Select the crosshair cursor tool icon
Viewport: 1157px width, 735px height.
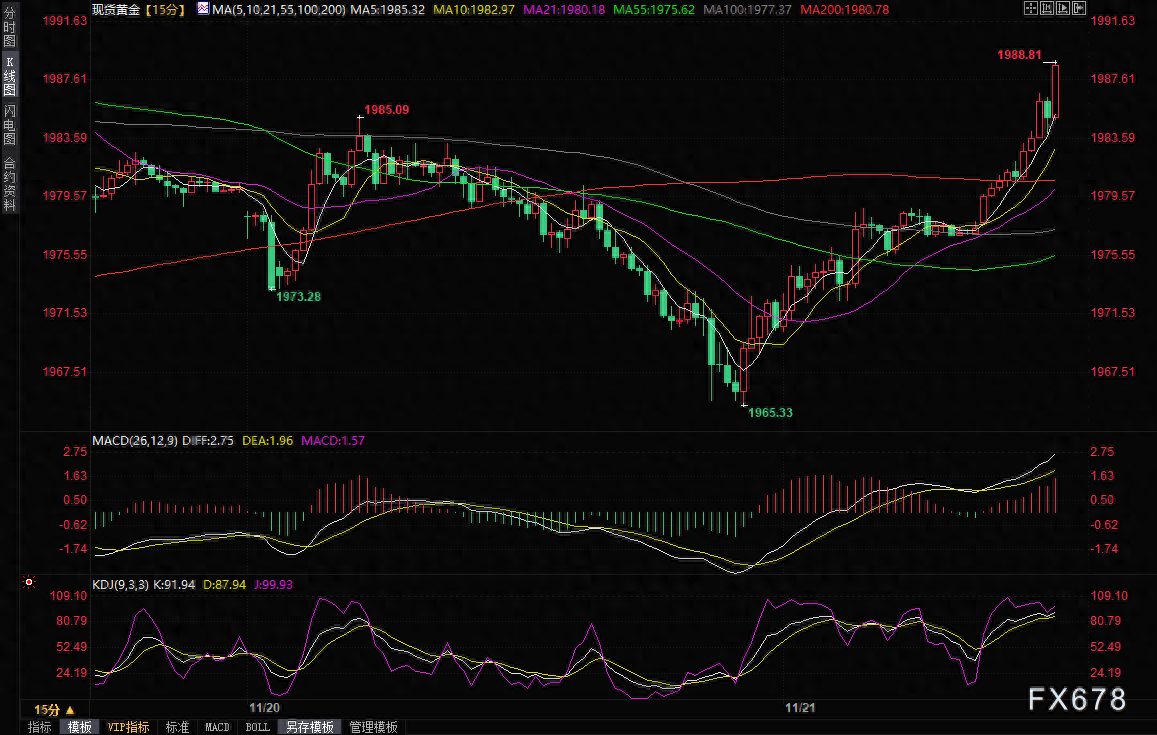(1031, 8)
